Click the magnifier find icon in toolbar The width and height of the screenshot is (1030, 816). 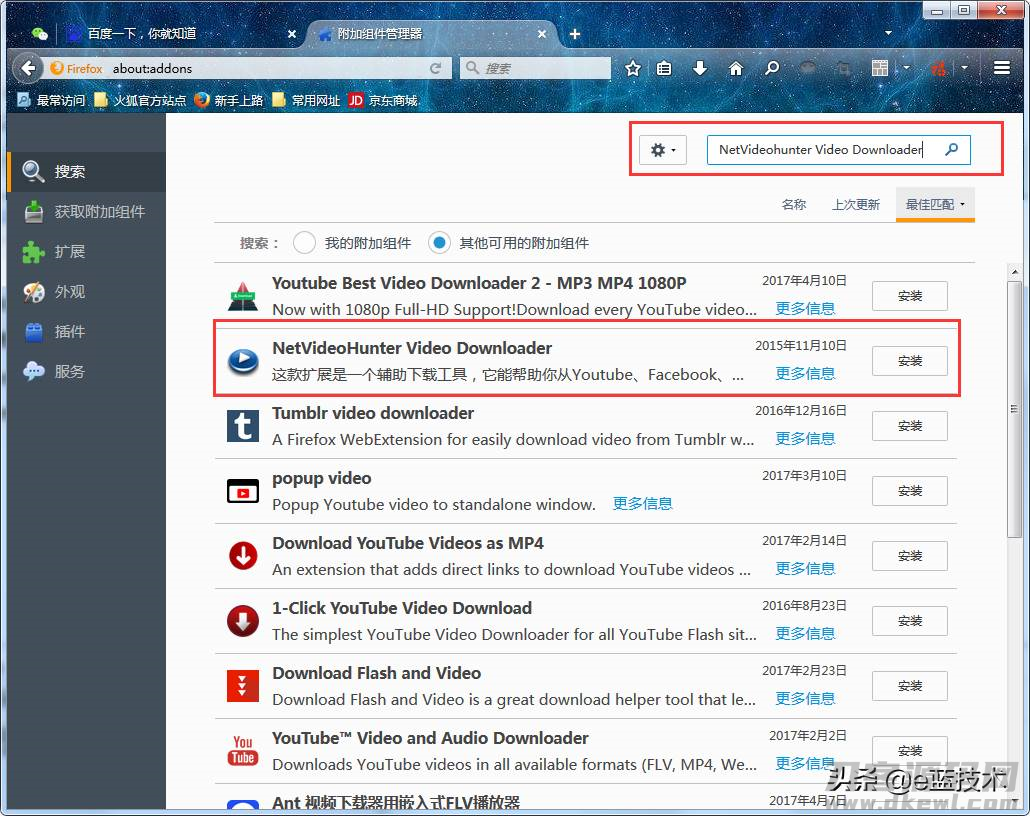(772, 68)
